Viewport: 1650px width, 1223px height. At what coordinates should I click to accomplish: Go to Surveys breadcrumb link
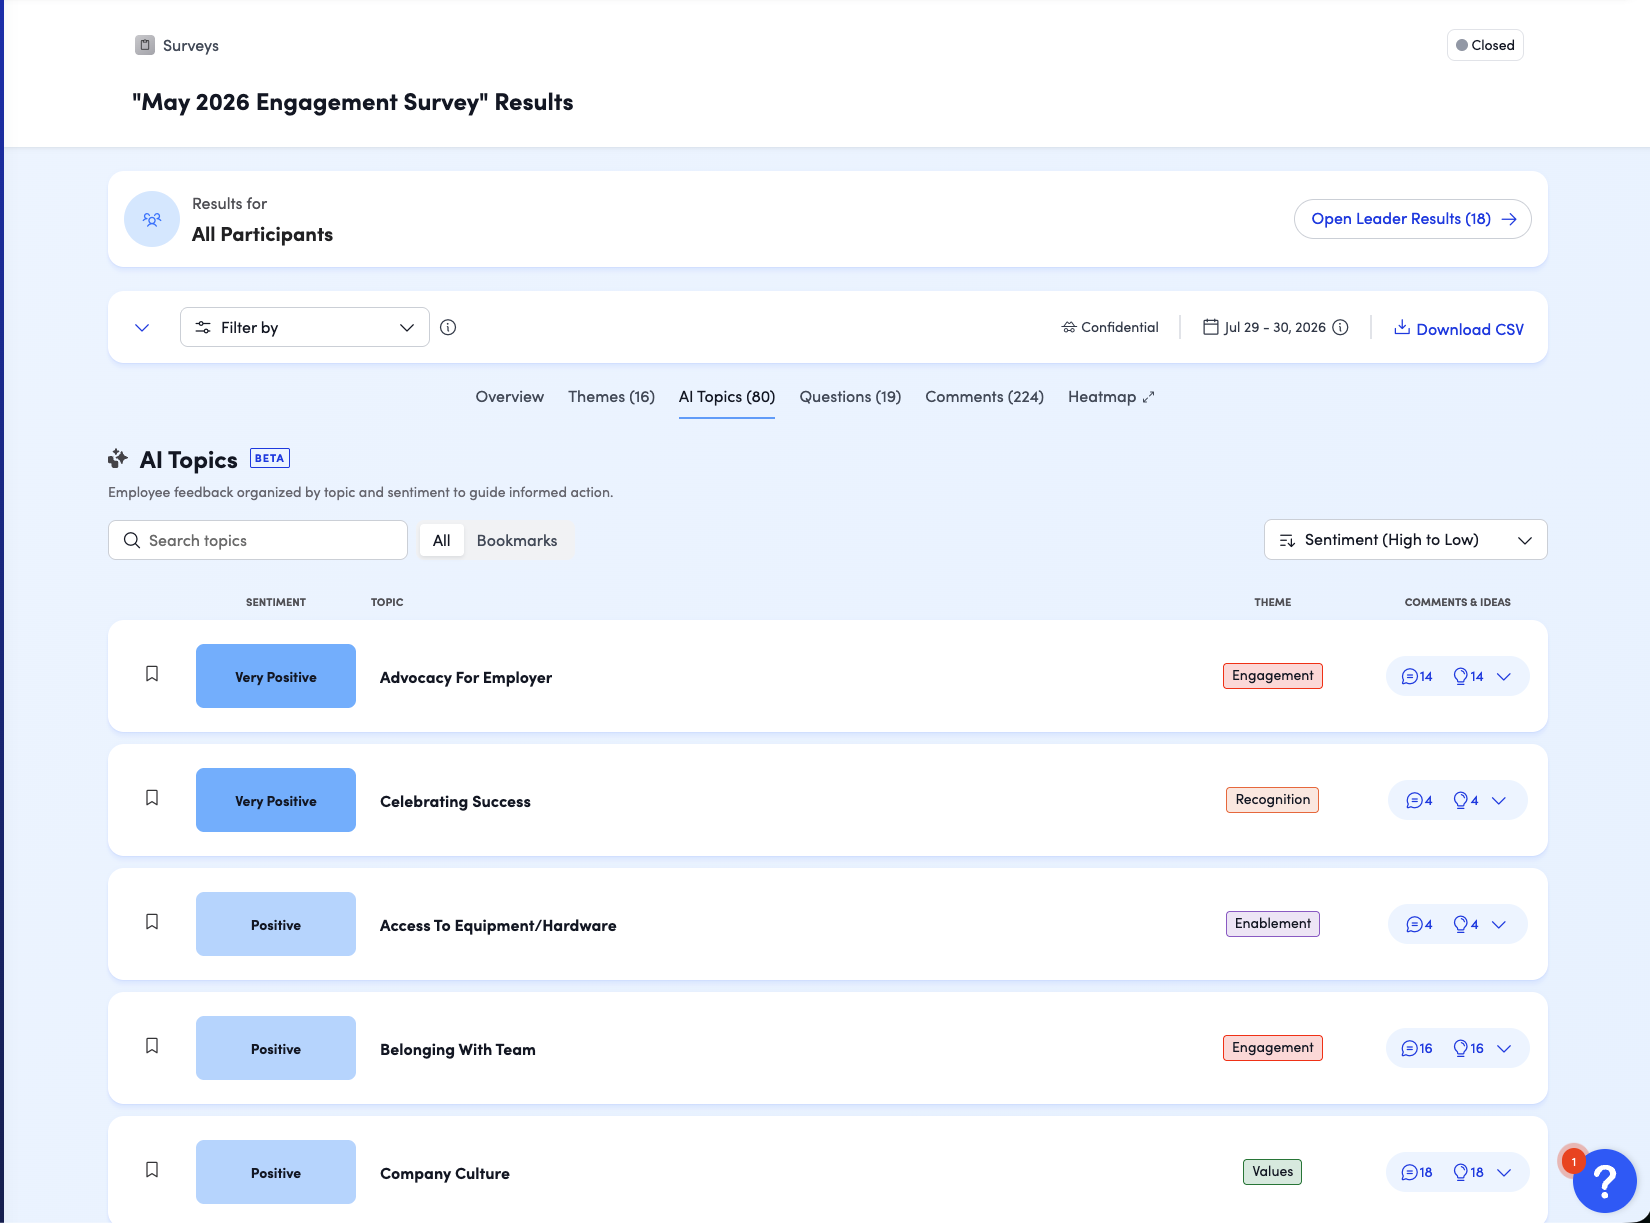191,46
